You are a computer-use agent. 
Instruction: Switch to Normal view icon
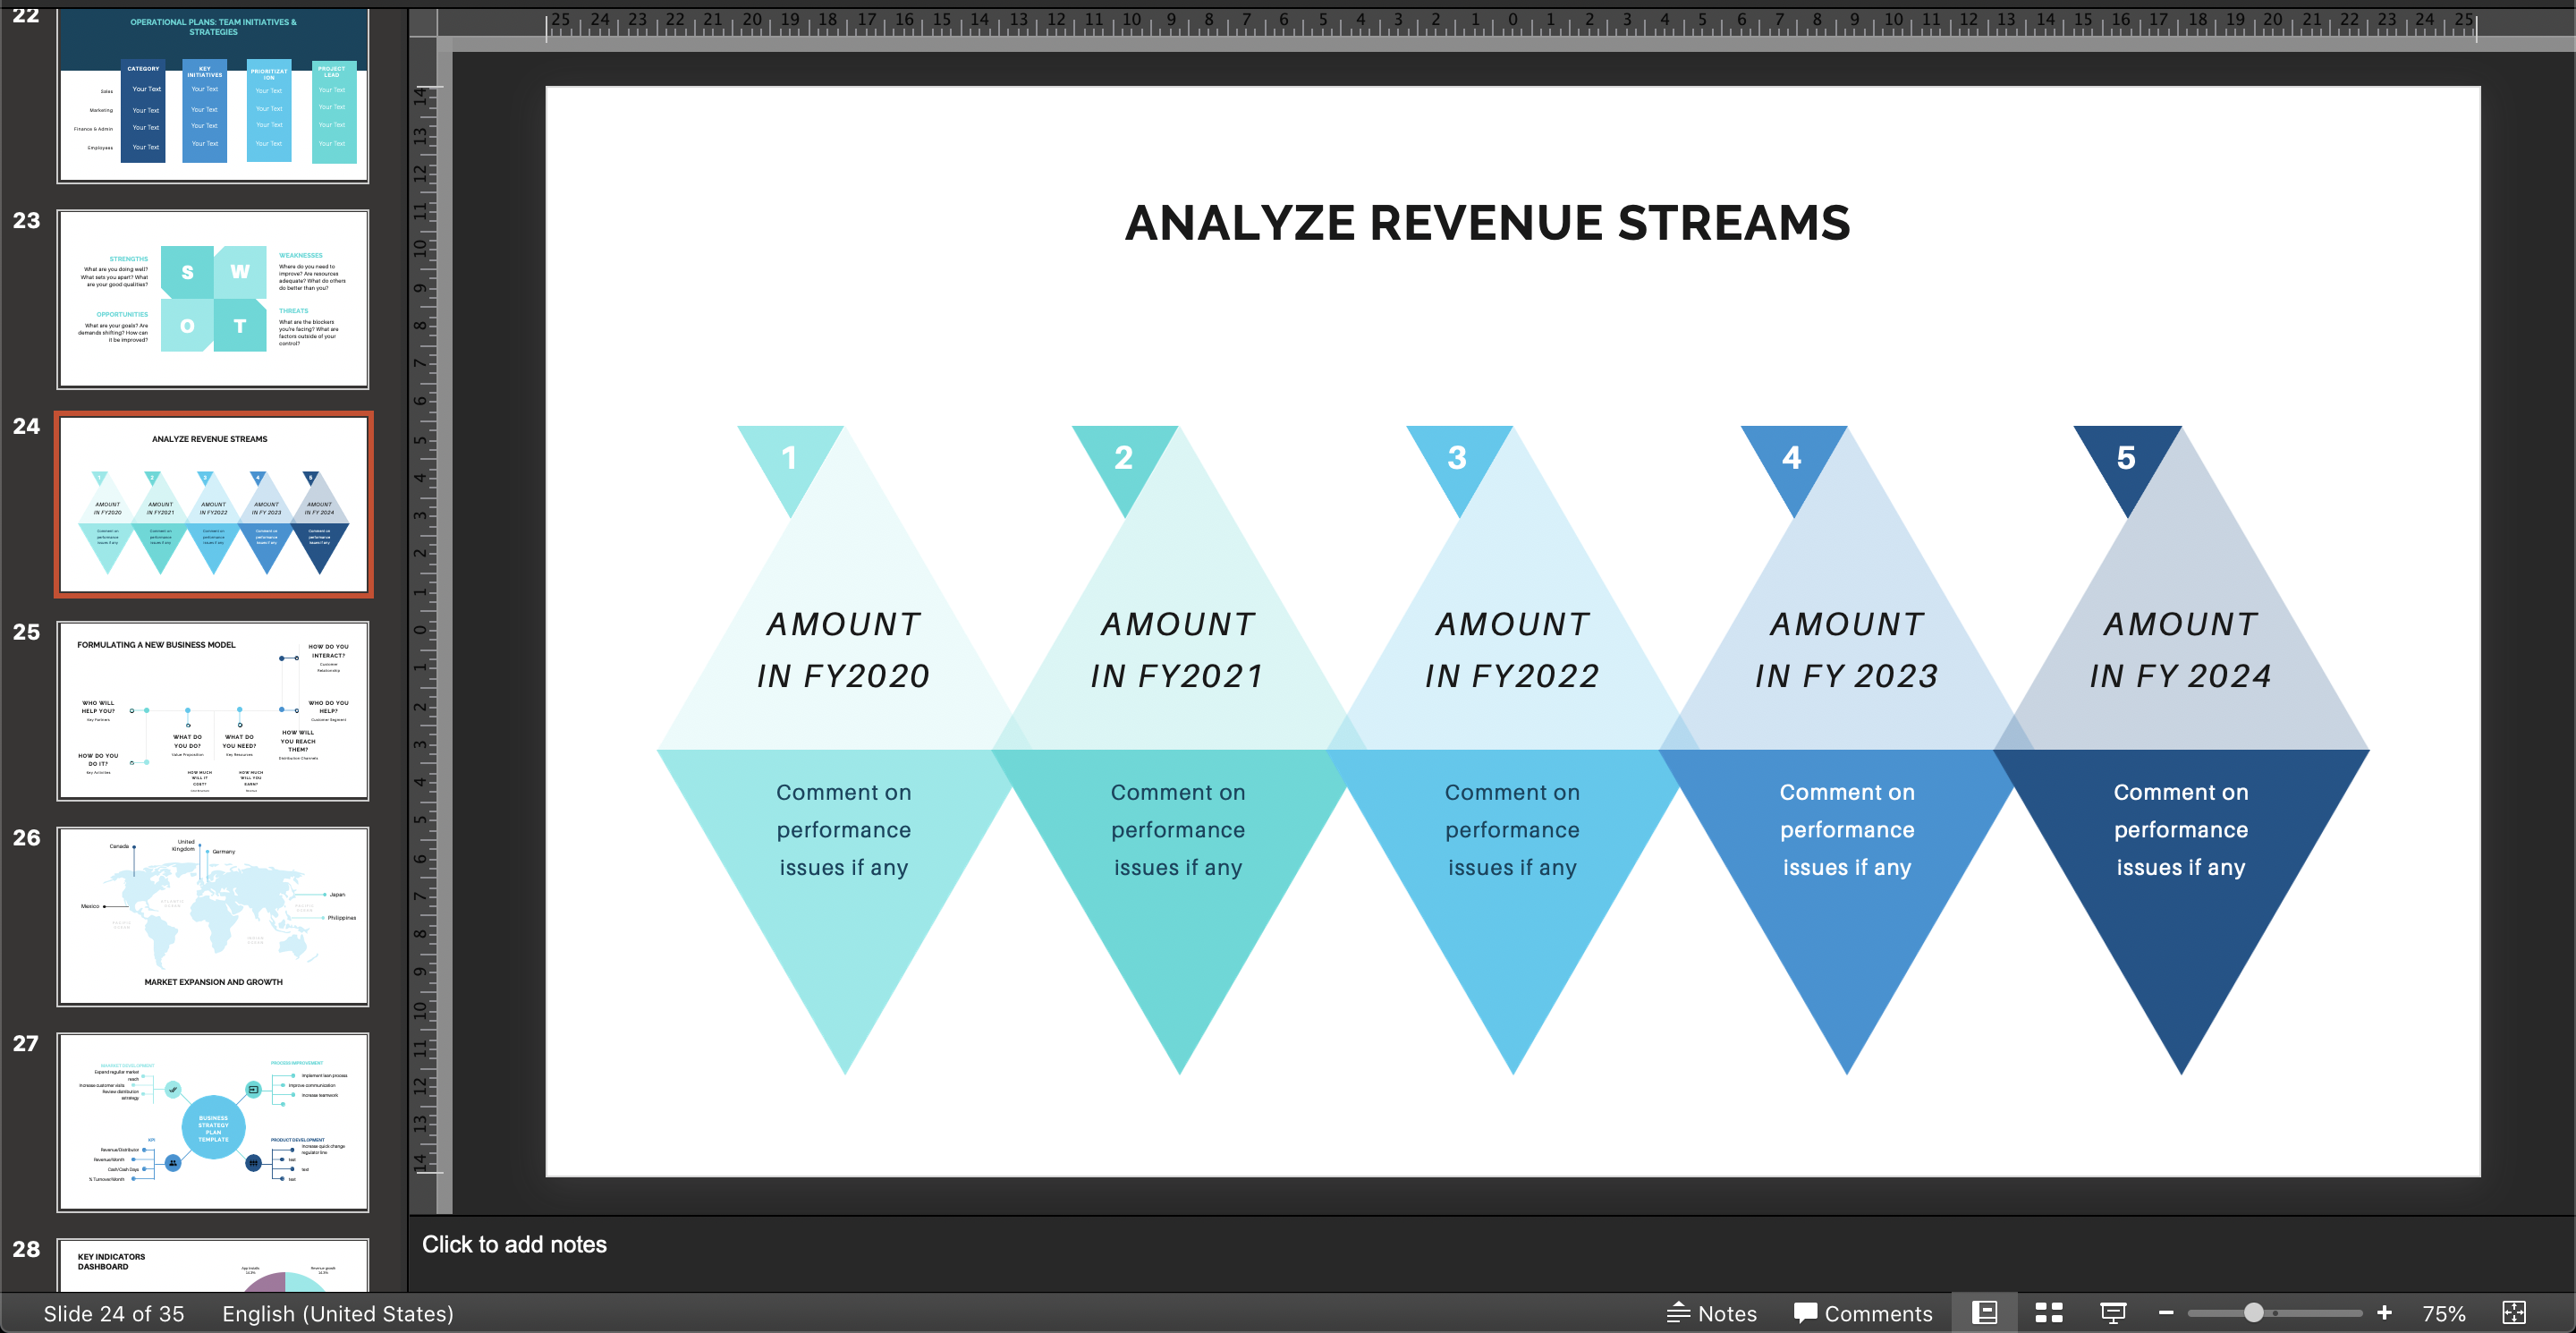pos(1984,1312)
